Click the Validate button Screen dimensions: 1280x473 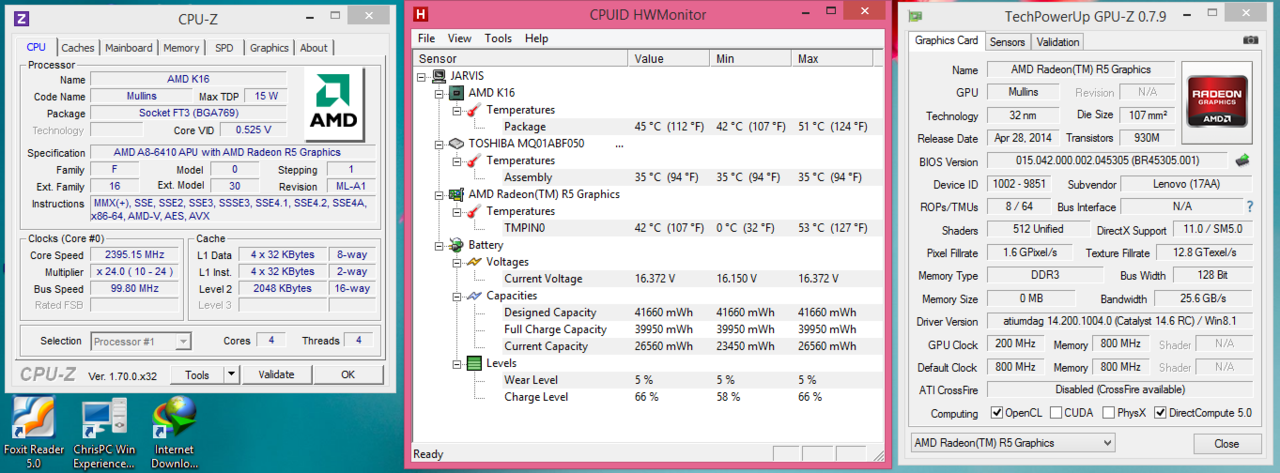276,375
